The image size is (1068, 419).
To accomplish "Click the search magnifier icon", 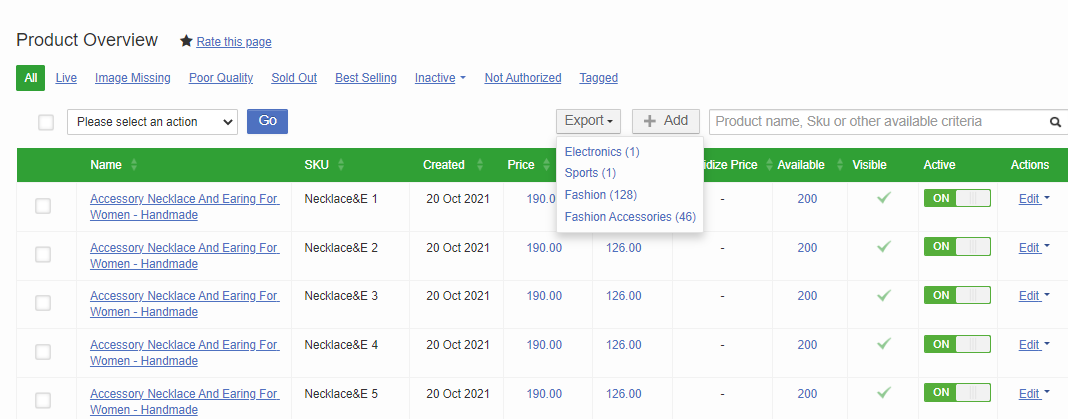I will (x=1054, y=122).
